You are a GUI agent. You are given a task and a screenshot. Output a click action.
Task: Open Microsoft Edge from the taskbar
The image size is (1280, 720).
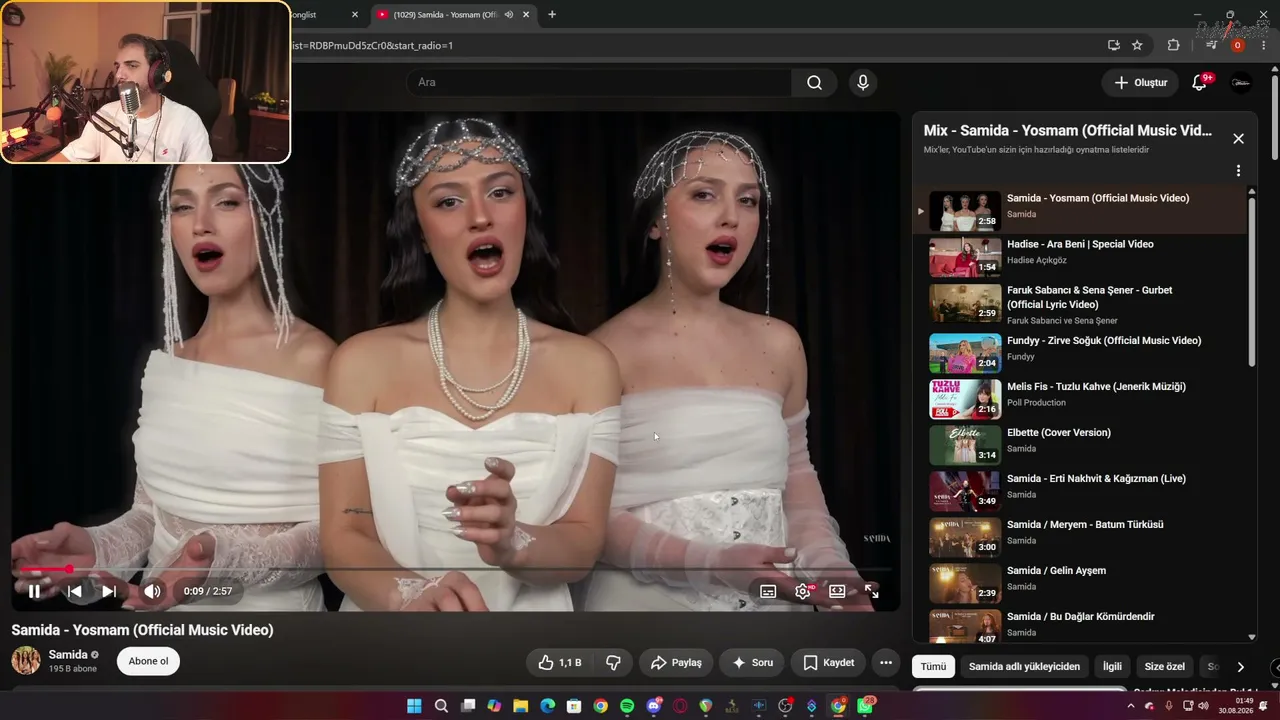click(x=547, y=706)
